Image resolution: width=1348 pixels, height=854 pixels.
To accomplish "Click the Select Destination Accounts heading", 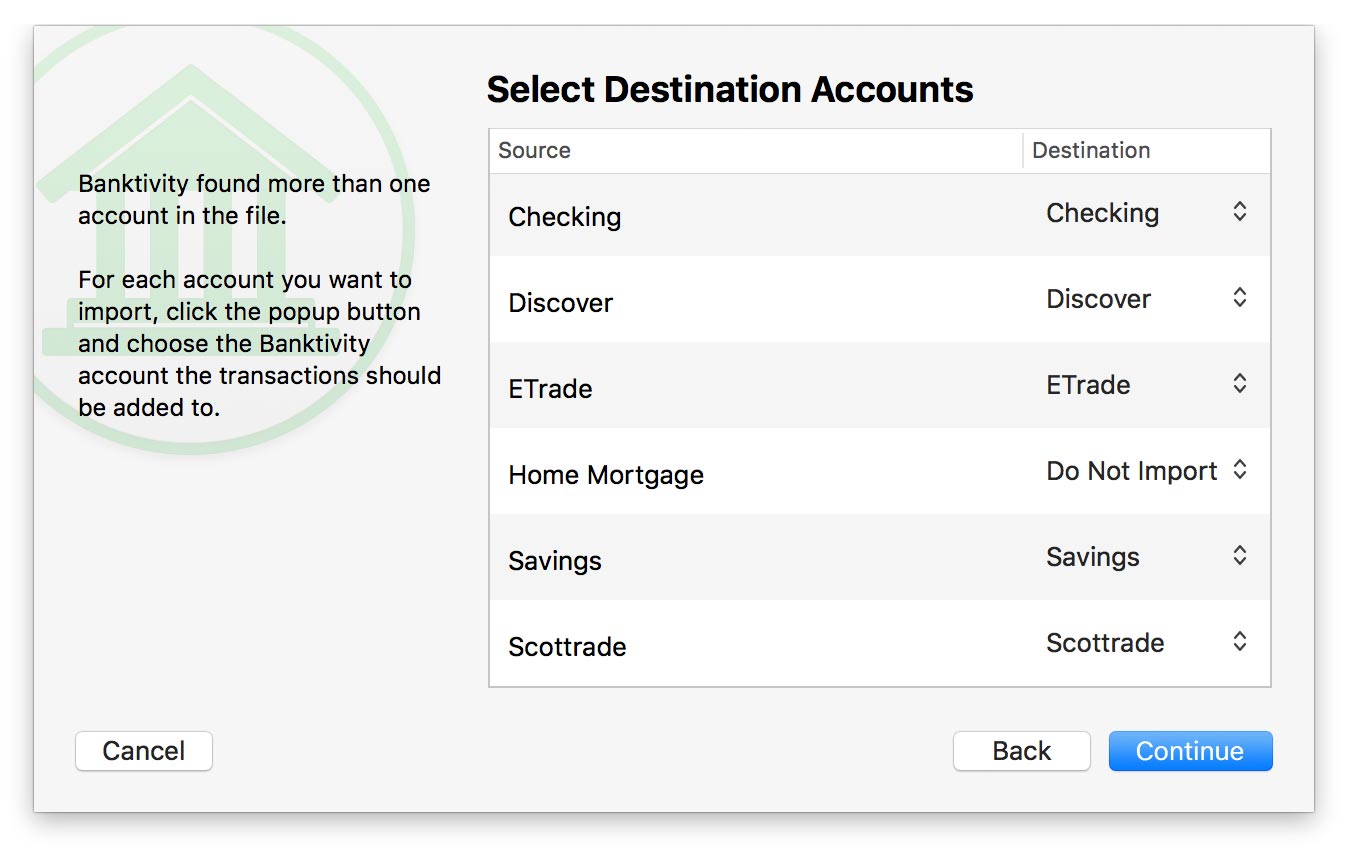I will [729, 90].
